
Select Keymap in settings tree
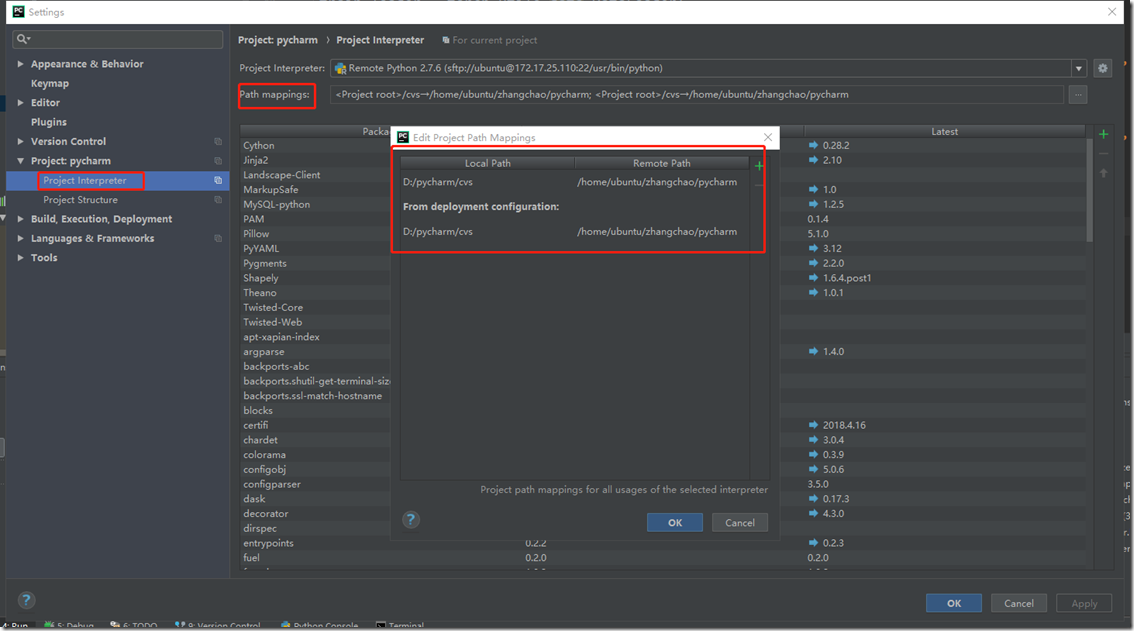click(50, 83)
